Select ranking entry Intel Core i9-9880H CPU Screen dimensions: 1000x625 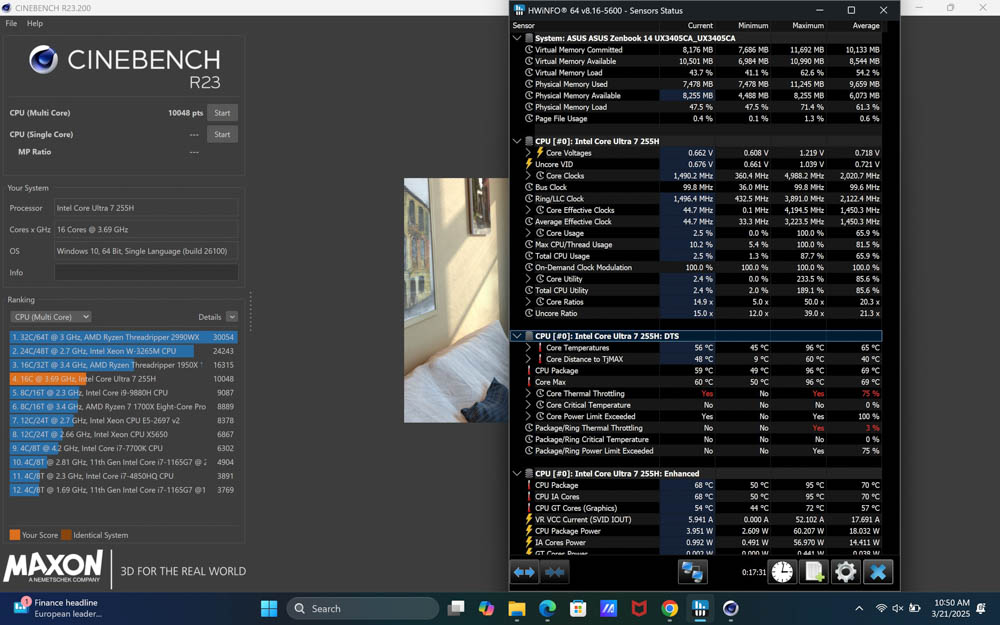tap(123, 393)
